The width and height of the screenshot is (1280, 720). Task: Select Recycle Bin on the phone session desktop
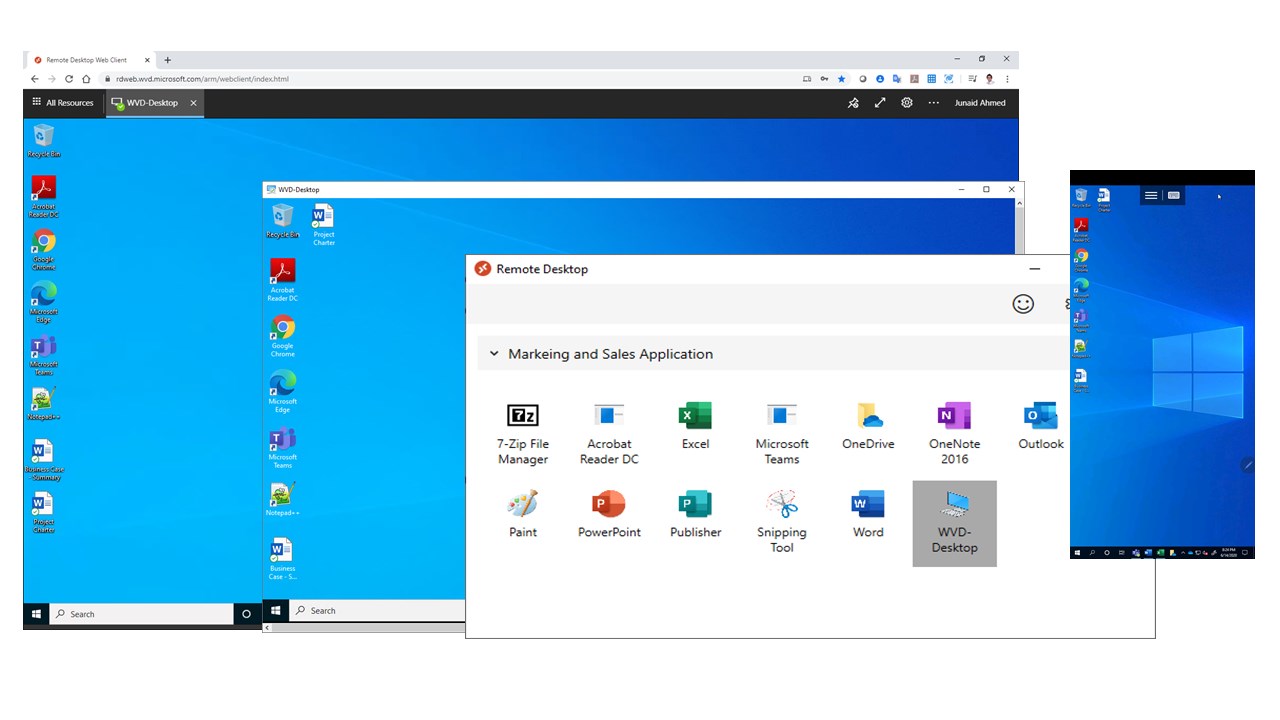(1081, 198)
